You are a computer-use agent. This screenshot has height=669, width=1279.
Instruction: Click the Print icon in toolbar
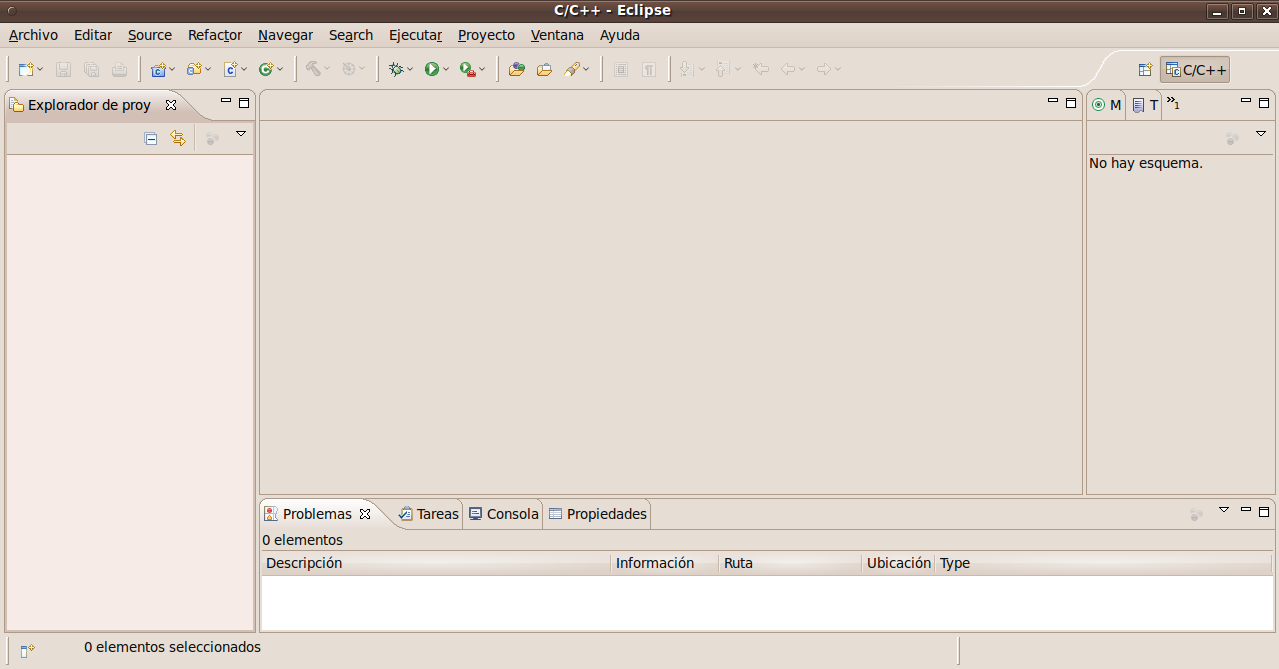(119, 70)
